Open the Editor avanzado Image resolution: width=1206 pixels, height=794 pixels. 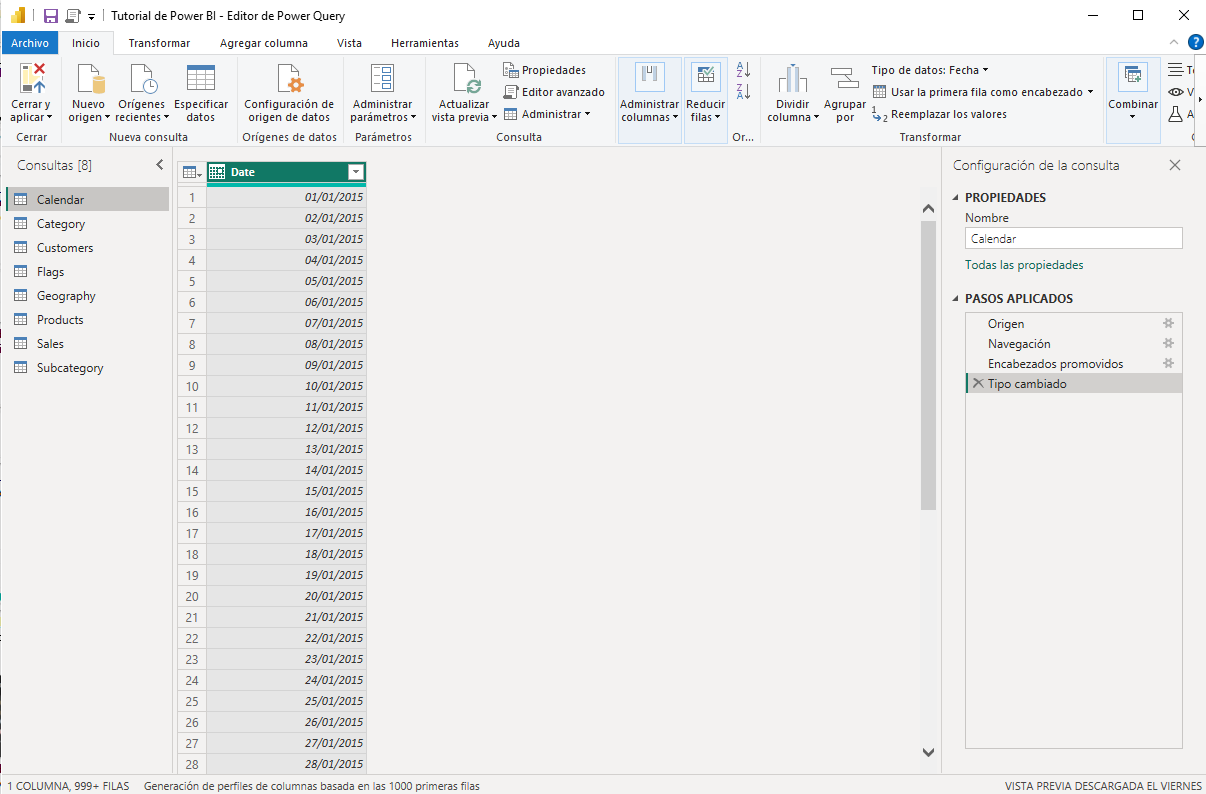click(x=554, y=92)
